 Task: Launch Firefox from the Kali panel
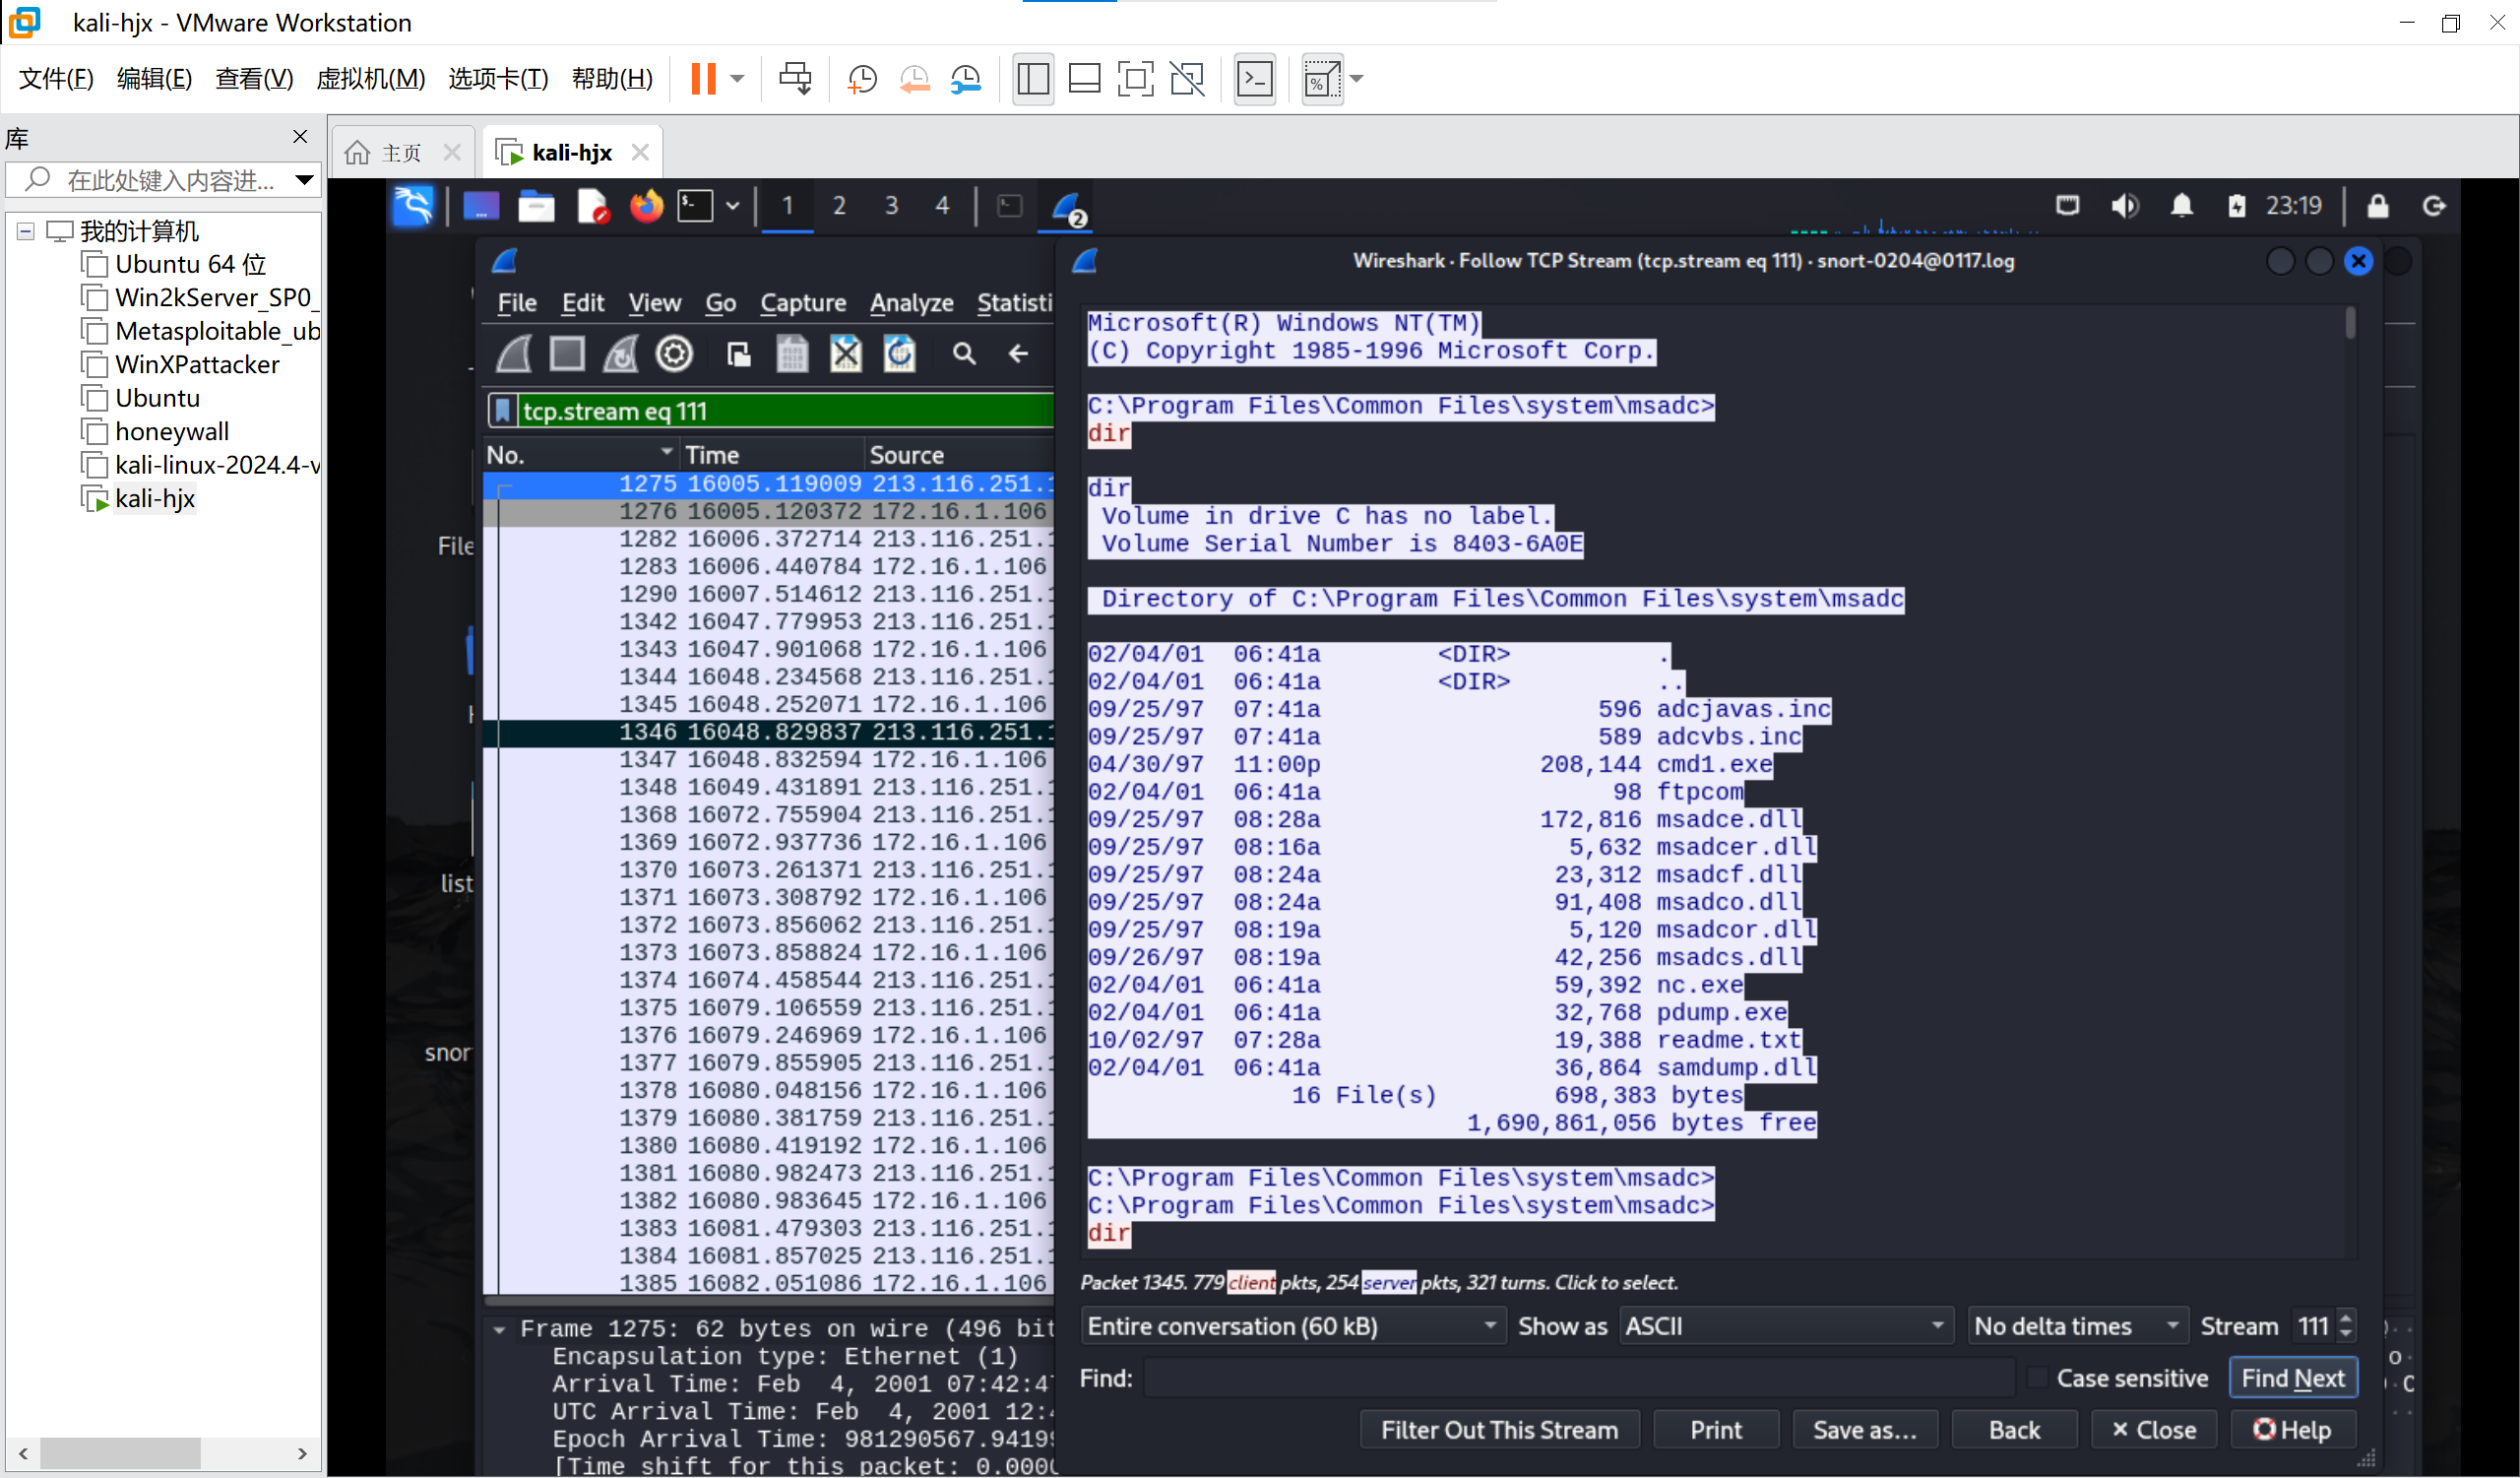[646, 206]
